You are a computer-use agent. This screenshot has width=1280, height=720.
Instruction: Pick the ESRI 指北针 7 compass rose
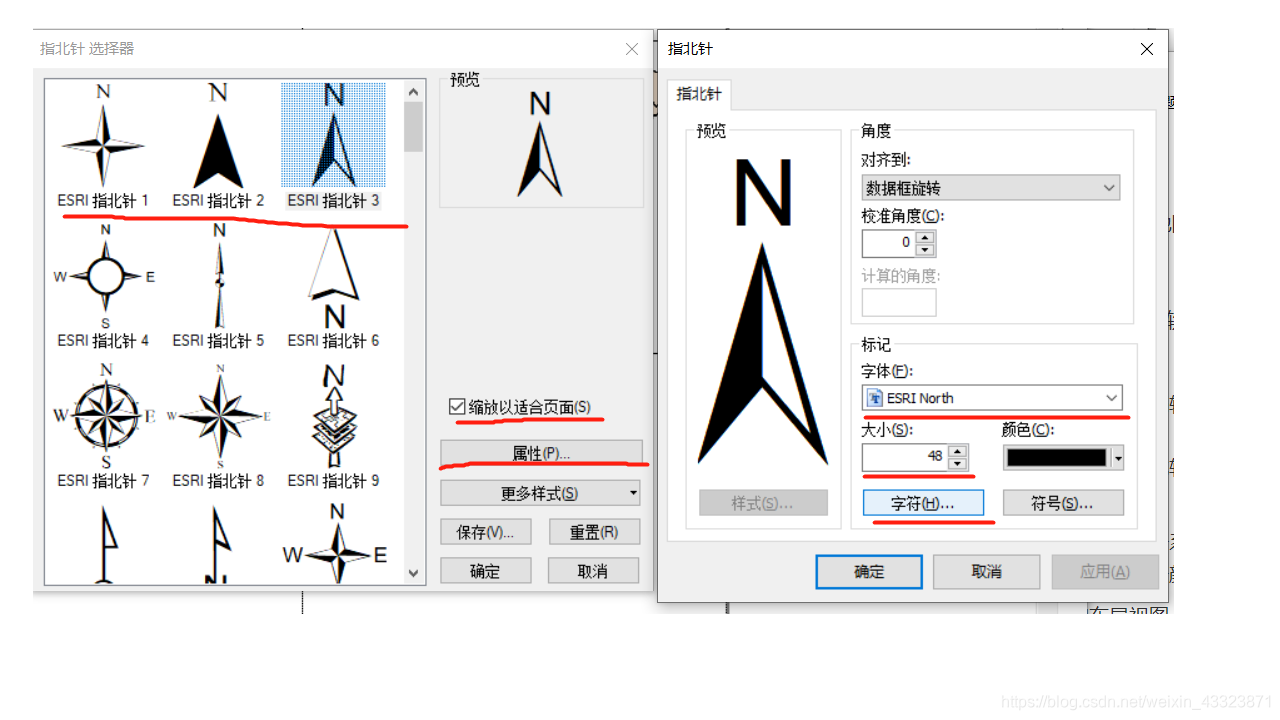[x=103, y=426]
